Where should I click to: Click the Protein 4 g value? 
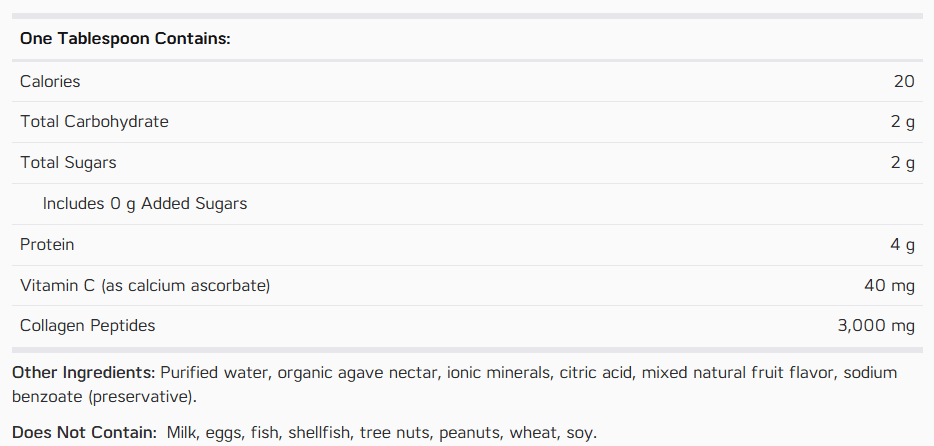(903, 245)
